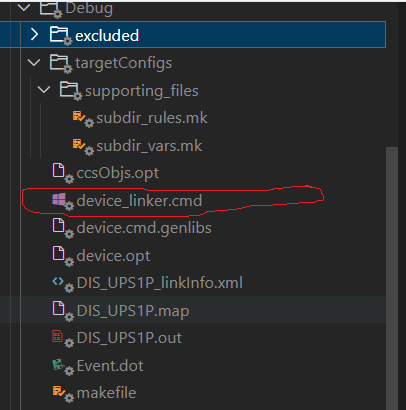Click the device.opt file icon
The height and width of the screenshot is (410, 406).
click(x=62, y=256)
